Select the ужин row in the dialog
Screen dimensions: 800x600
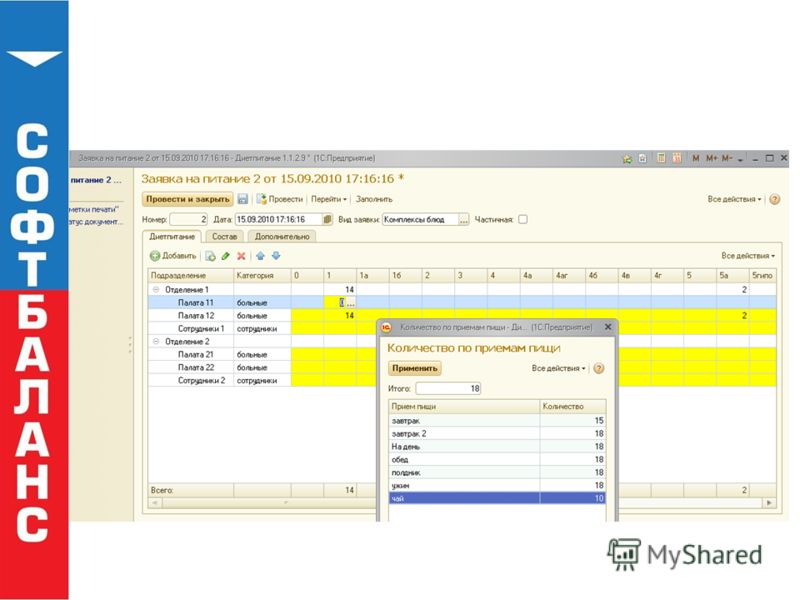point(497,485)
